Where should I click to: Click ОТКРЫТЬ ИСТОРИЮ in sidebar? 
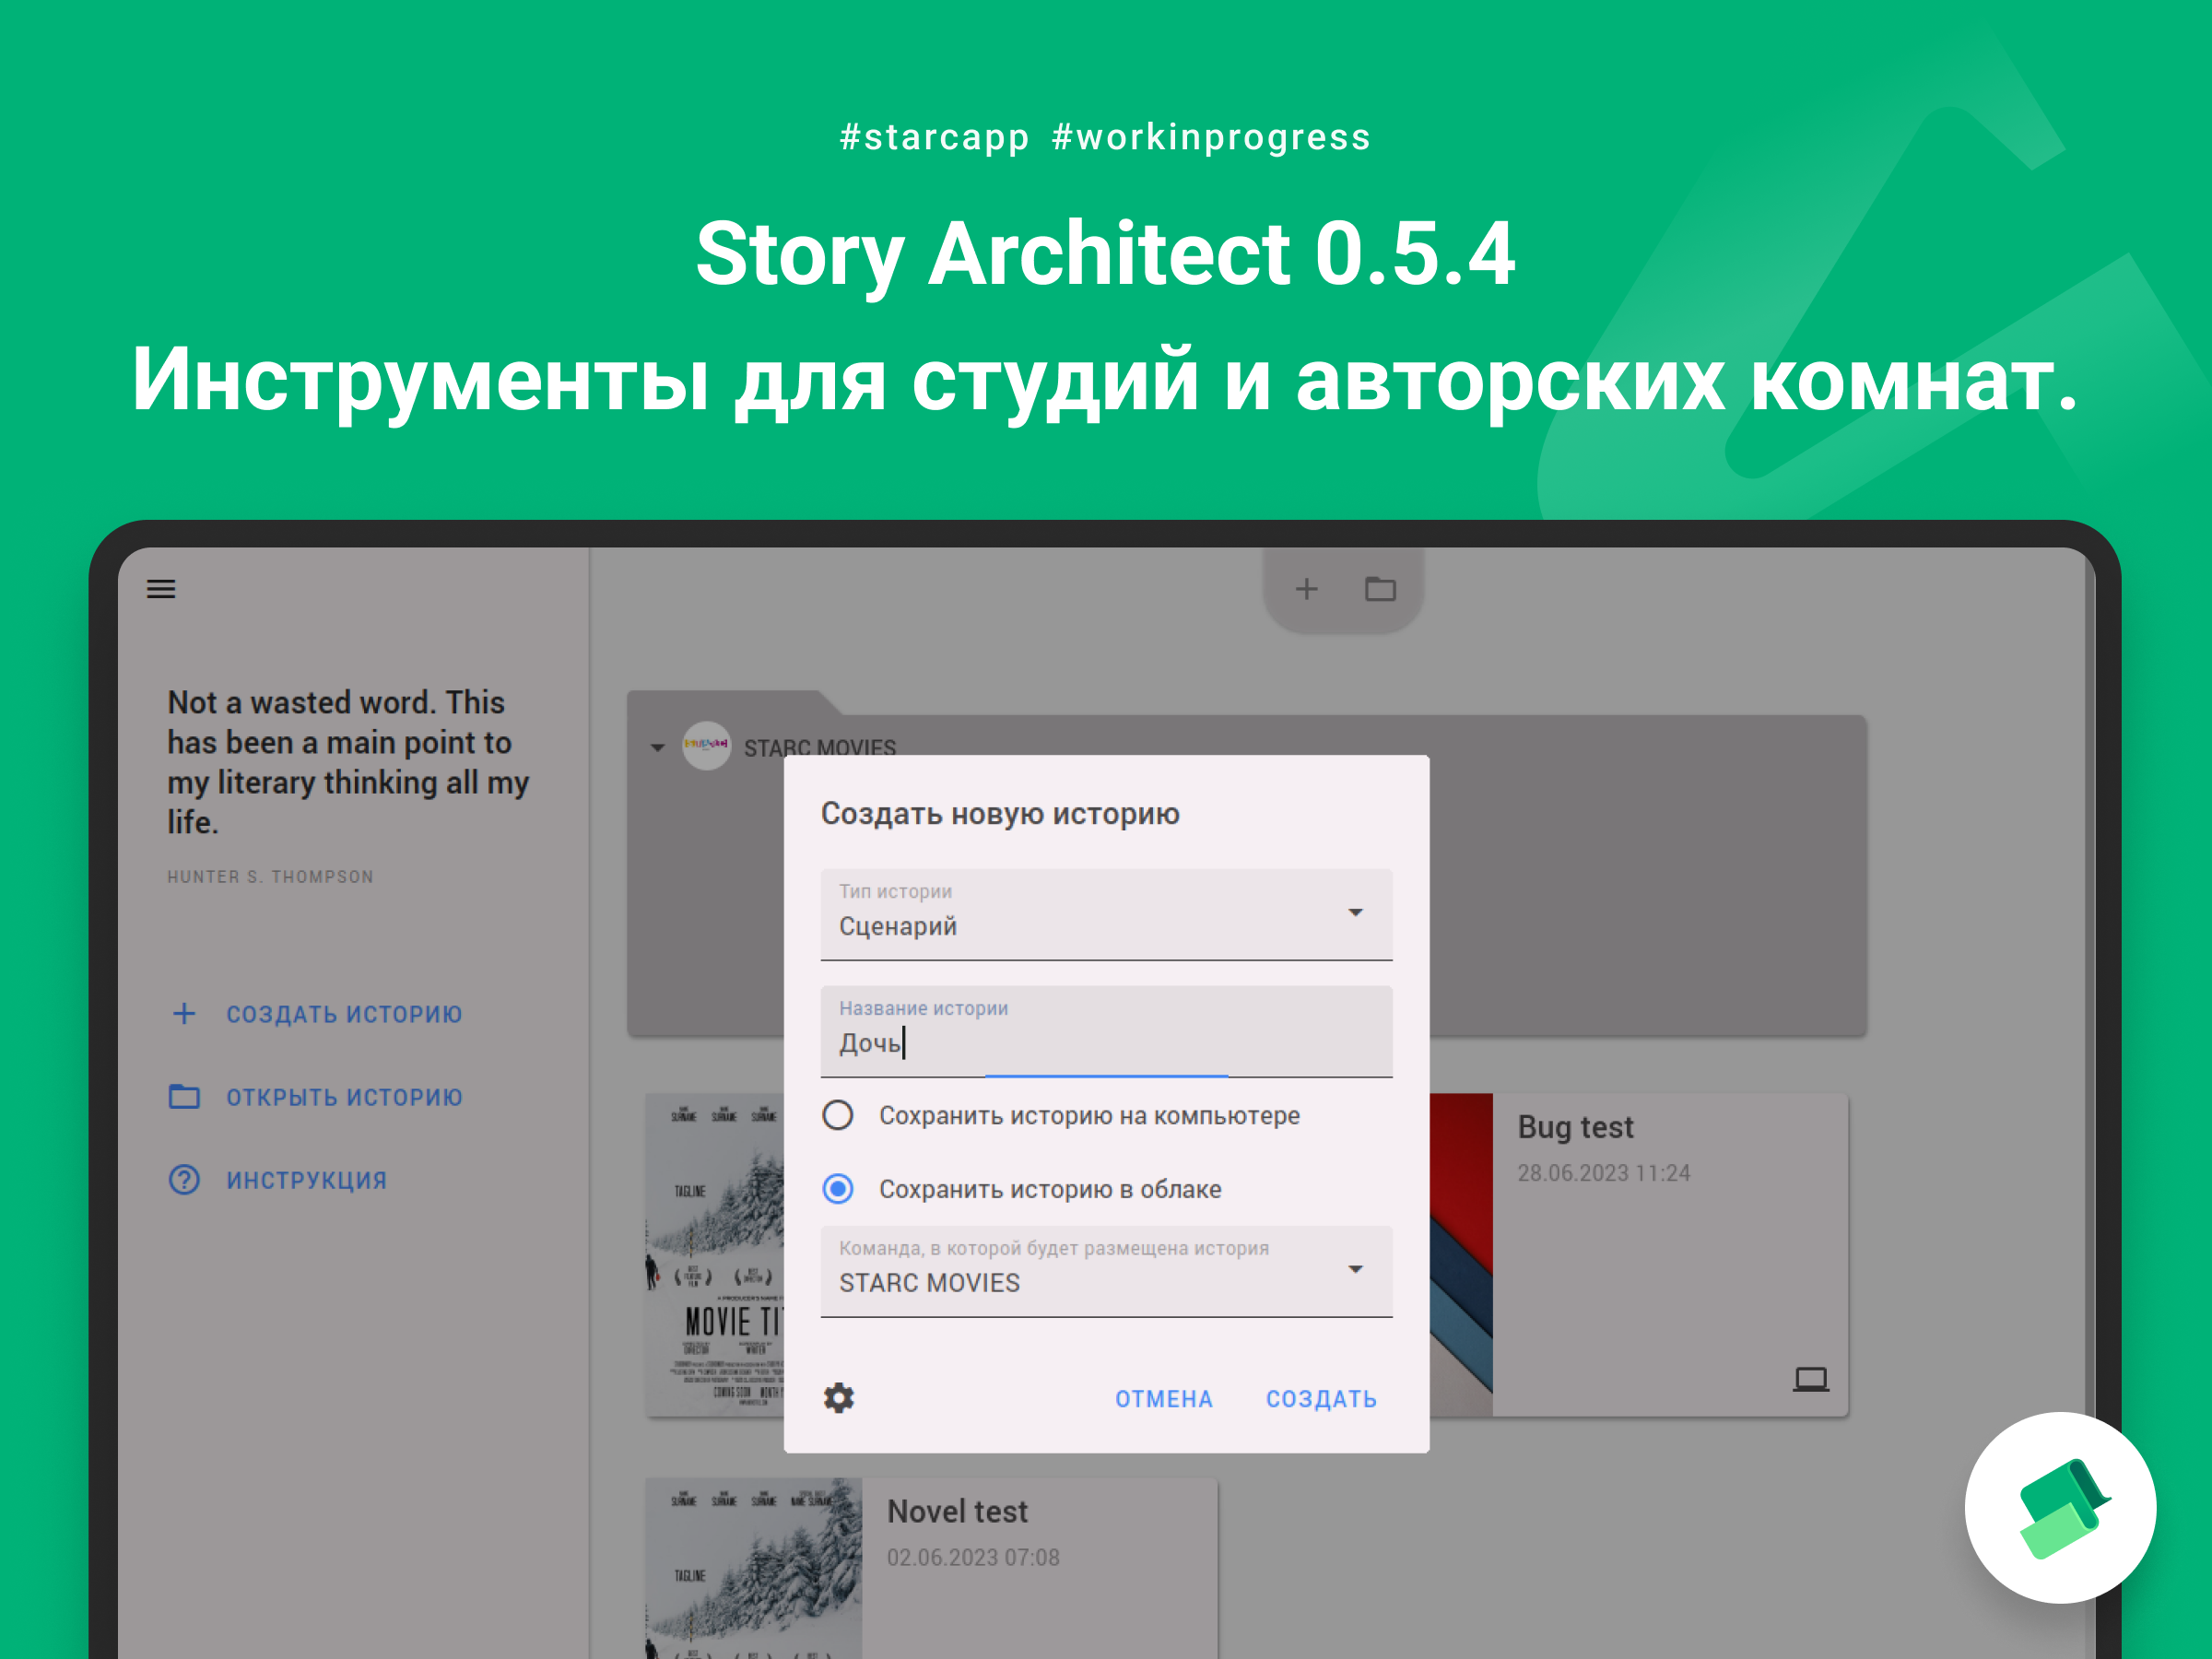344,1097
